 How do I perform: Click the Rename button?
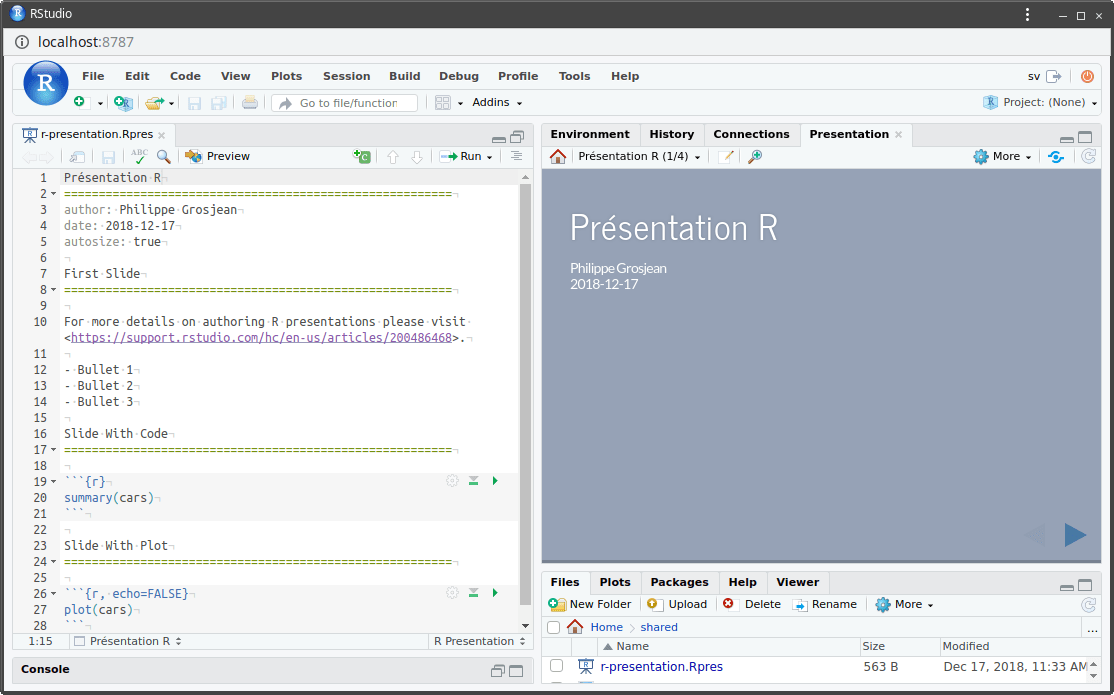(825, 605)
